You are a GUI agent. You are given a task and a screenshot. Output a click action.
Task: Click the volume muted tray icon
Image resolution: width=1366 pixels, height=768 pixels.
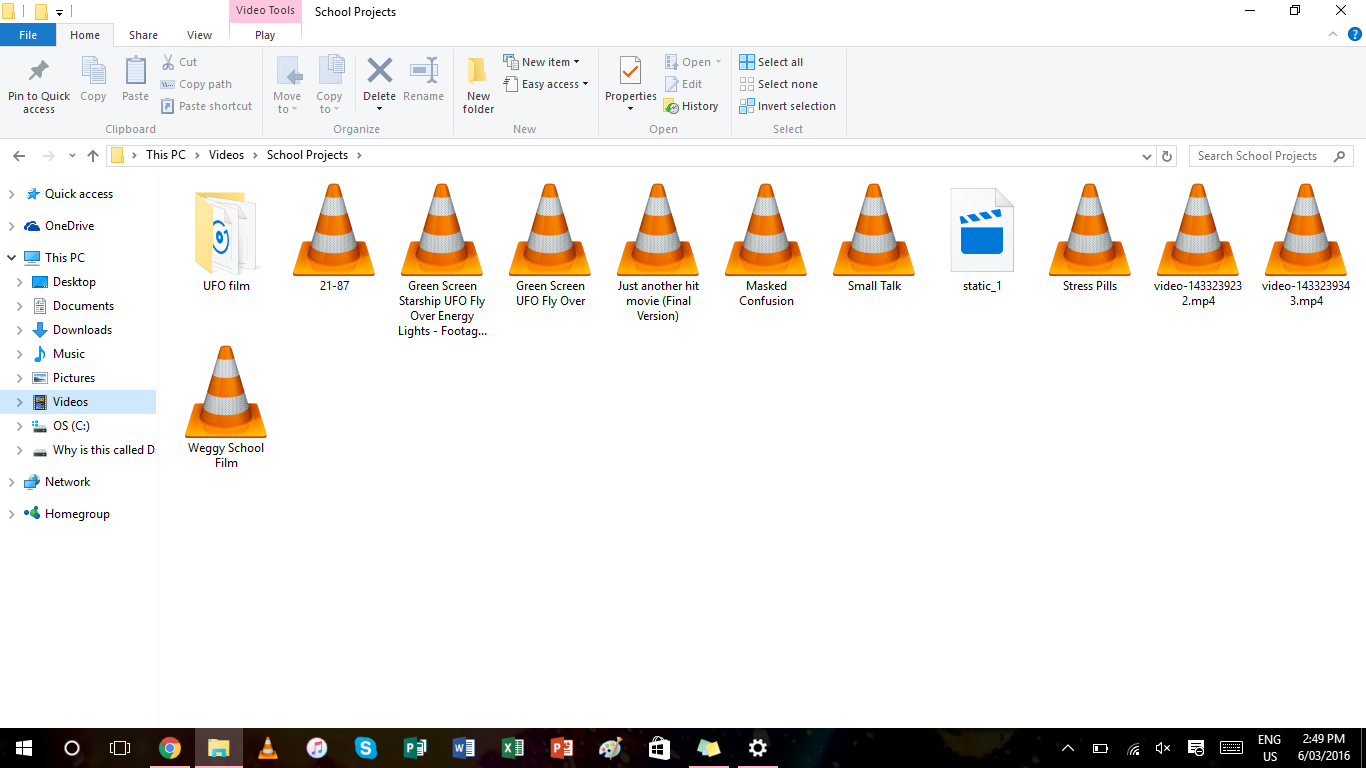[1163, 748]
